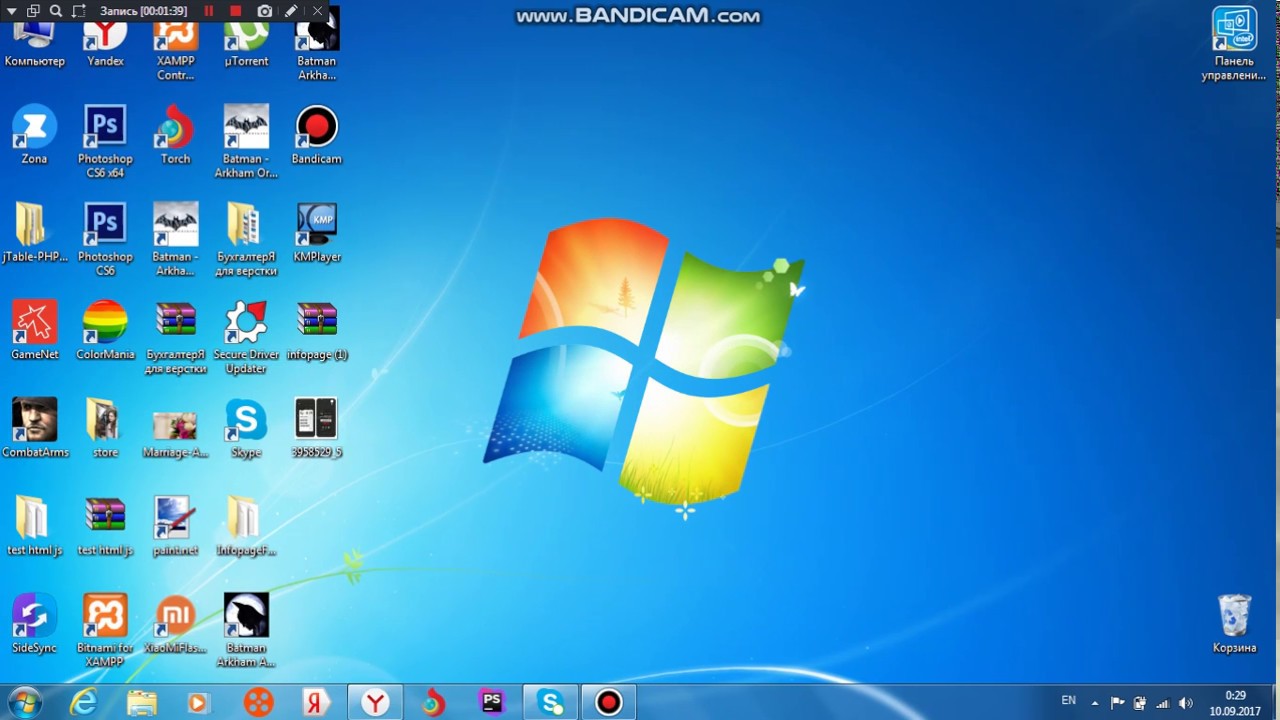The image size is (1280, 720).
Task: Close the Bandicam recording bar
Action: [x=318, y=11]
